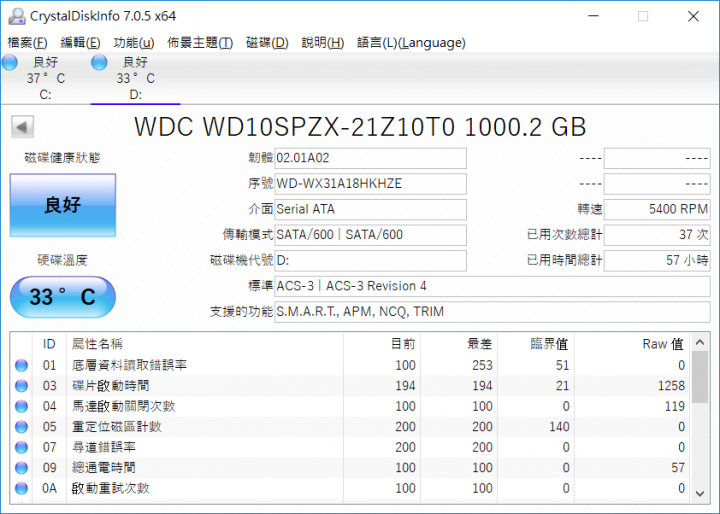Screen dimensions: 720x514
Task: Select the 底層資料讀取錯誤率 row
Action: pyautogui.click(x=350, y=366)
